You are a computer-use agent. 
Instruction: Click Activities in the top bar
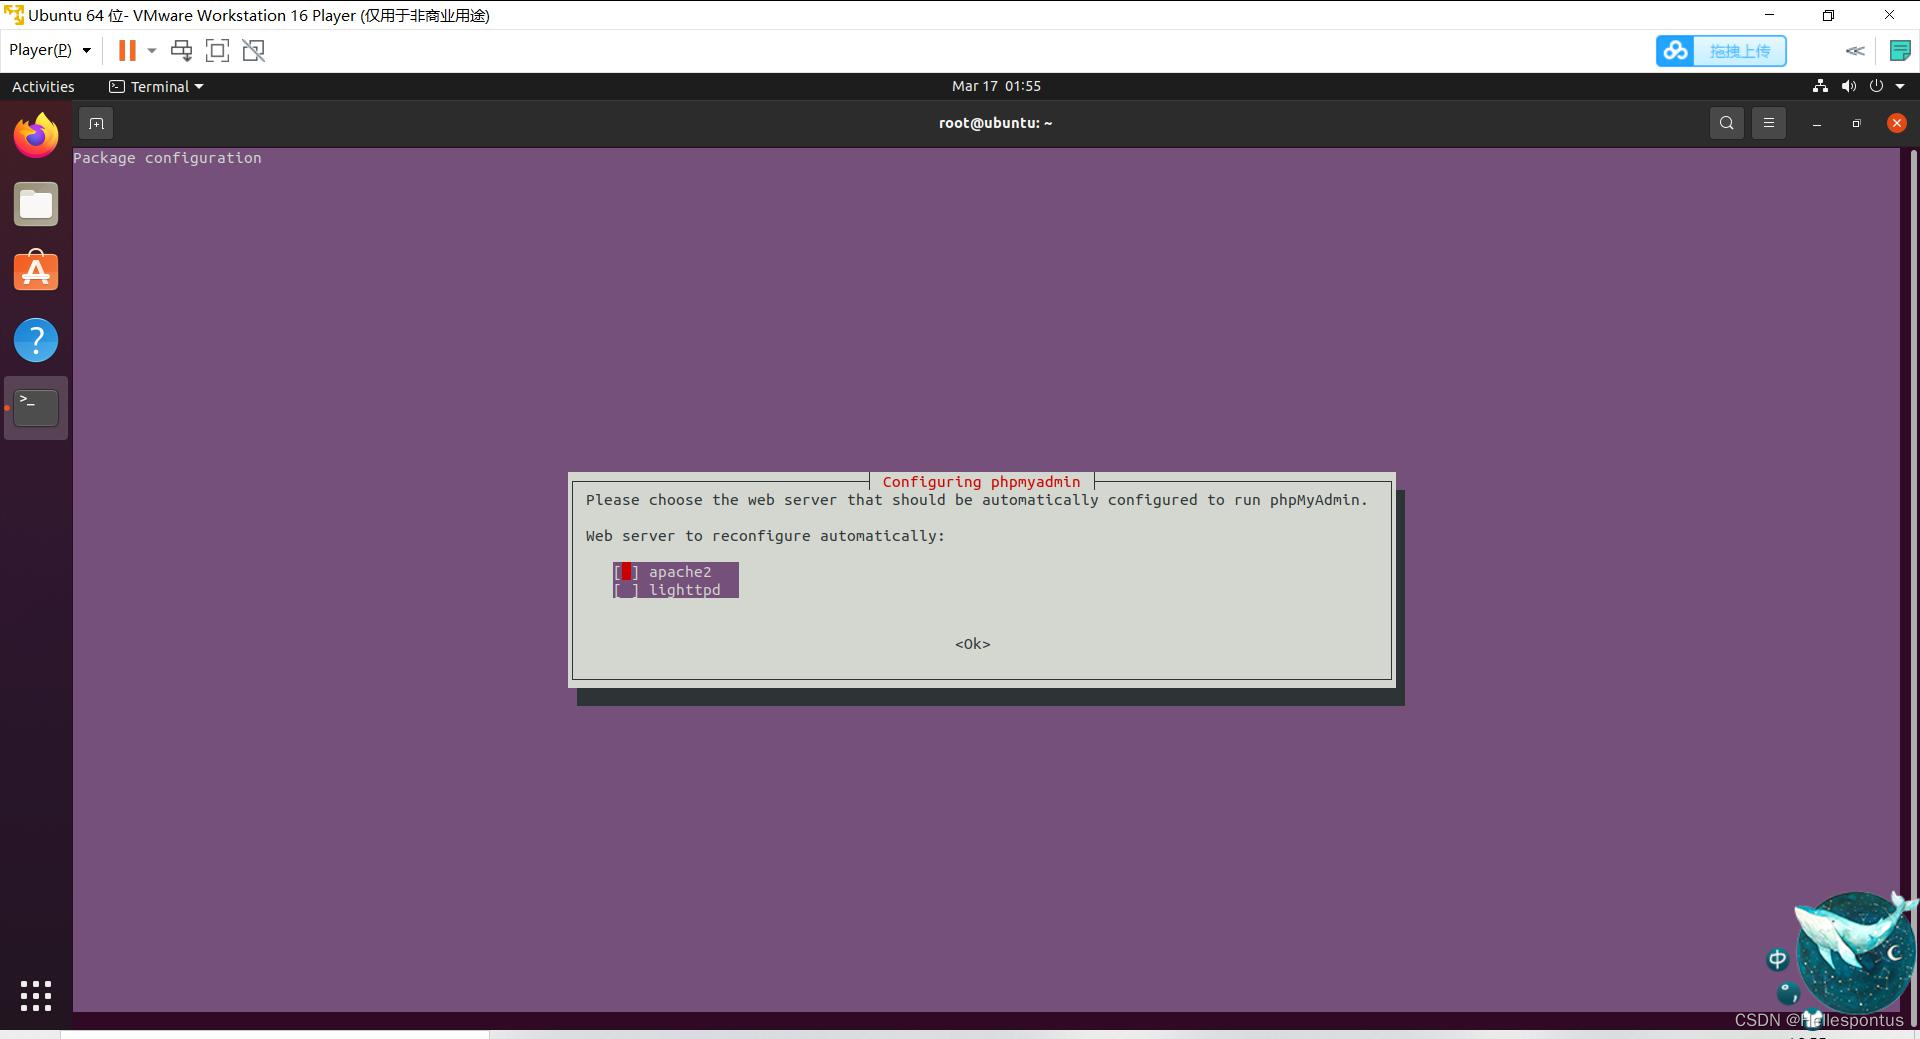(x=43, y=86)
